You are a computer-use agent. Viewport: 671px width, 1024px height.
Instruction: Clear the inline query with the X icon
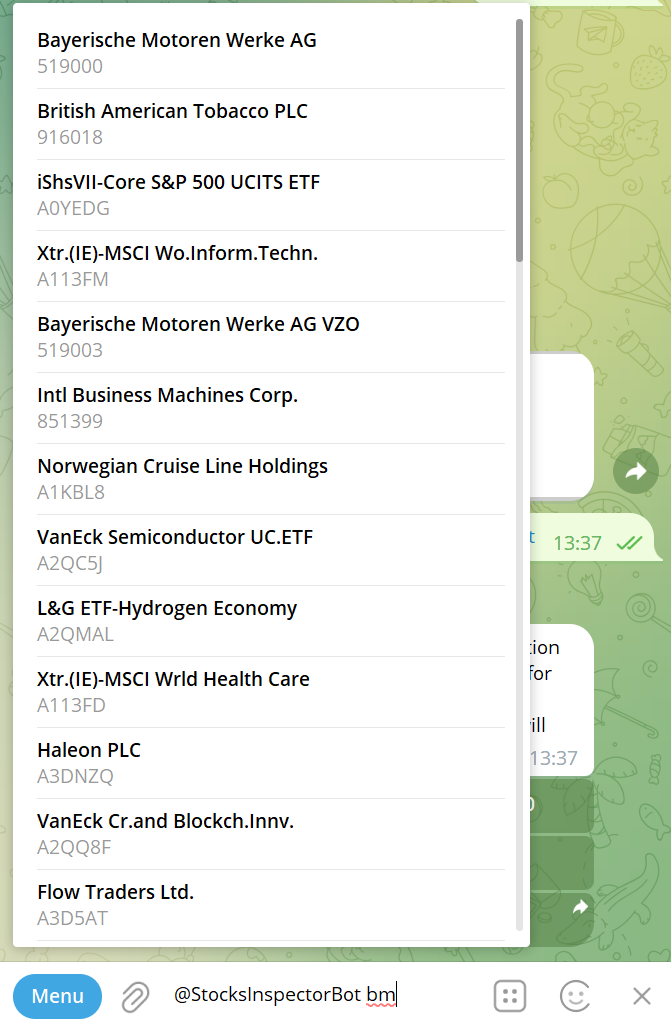point(642,996)
